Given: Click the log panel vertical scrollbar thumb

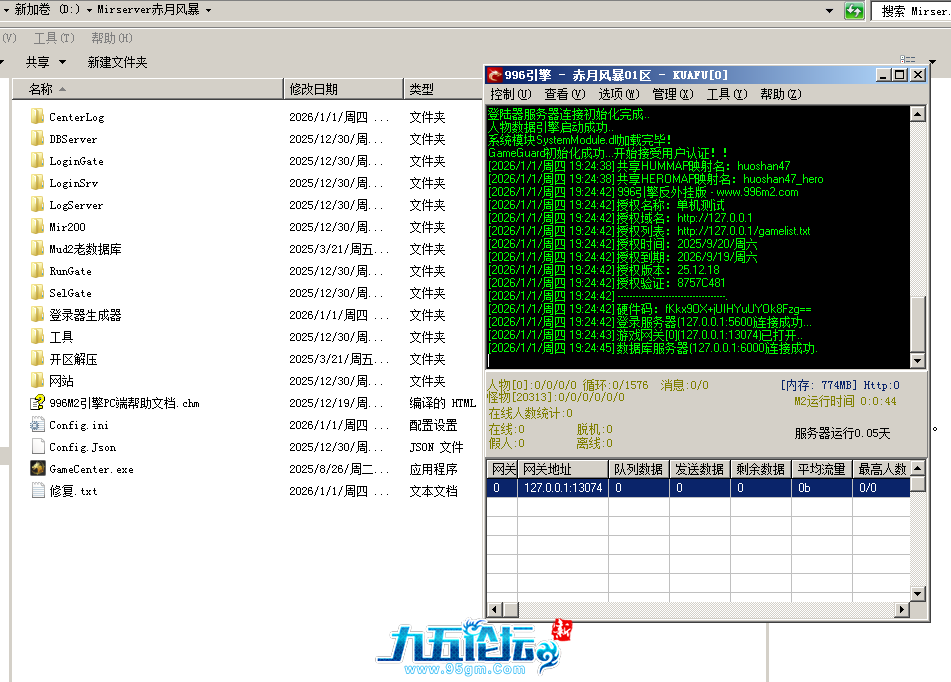Looking at the screenshot, I should click(918, 322).
